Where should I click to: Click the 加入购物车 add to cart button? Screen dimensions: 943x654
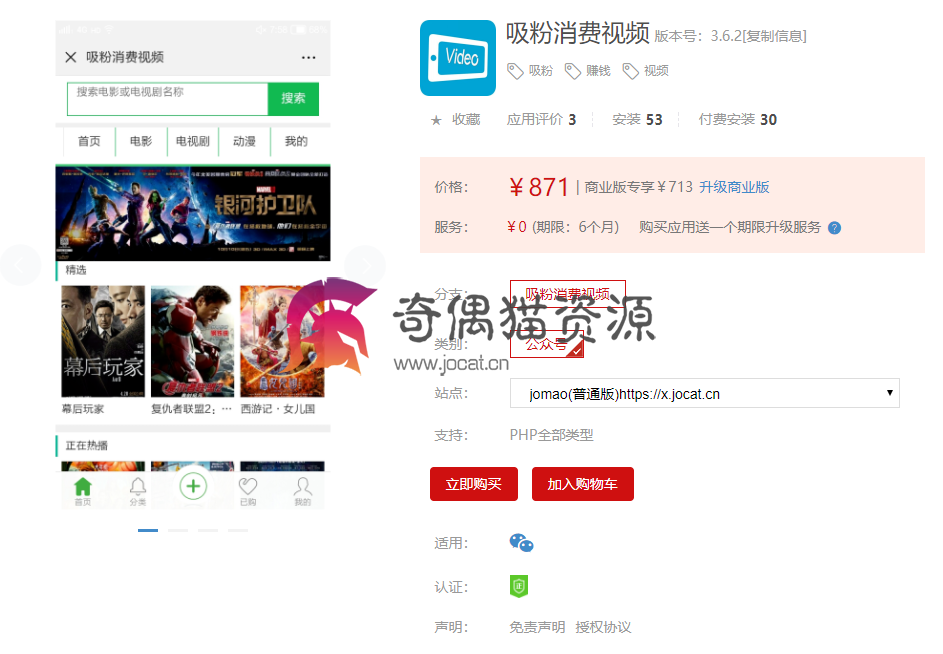(x=583, y=484)
